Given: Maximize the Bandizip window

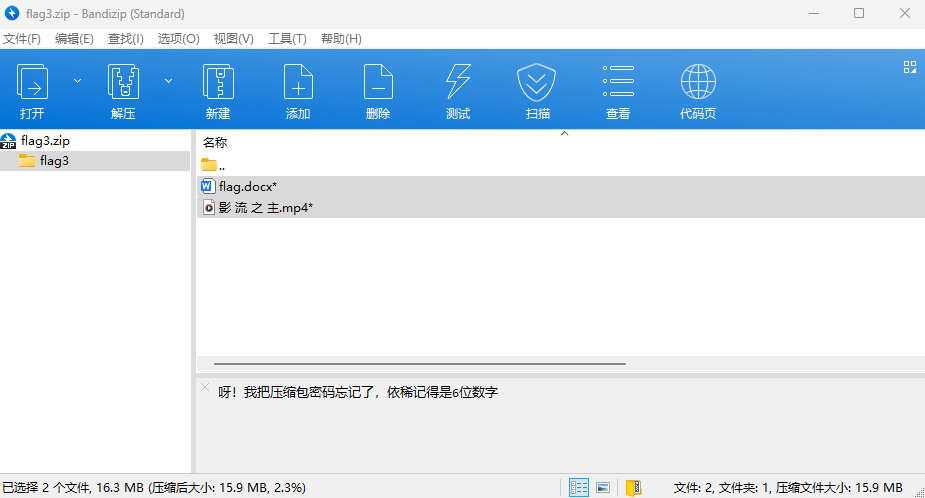Looking at the screenshot, I should (859, 14).
